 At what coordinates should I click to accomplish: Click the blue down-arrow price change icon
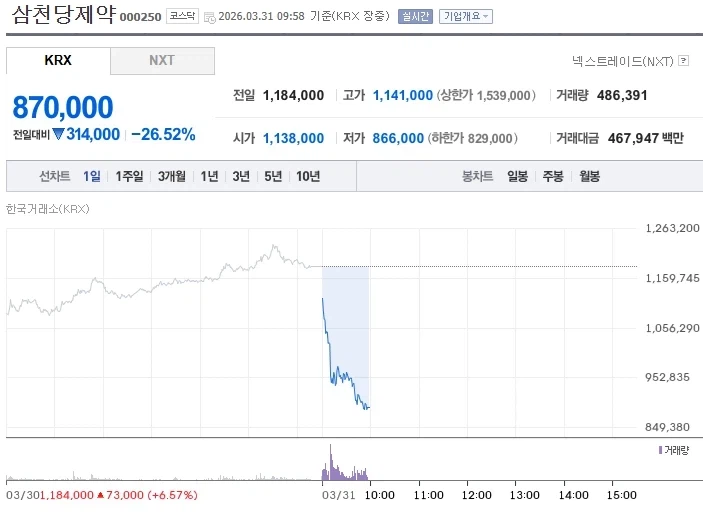[58, 134]
